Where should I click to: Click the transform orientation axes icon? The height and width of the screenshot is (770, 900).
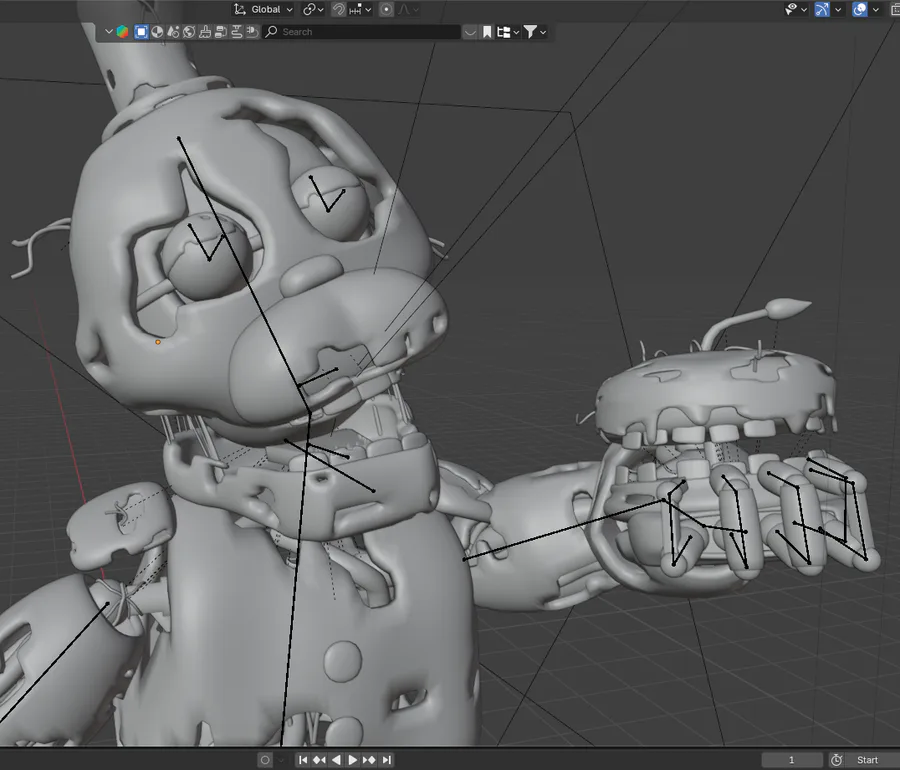click(239, 9)
